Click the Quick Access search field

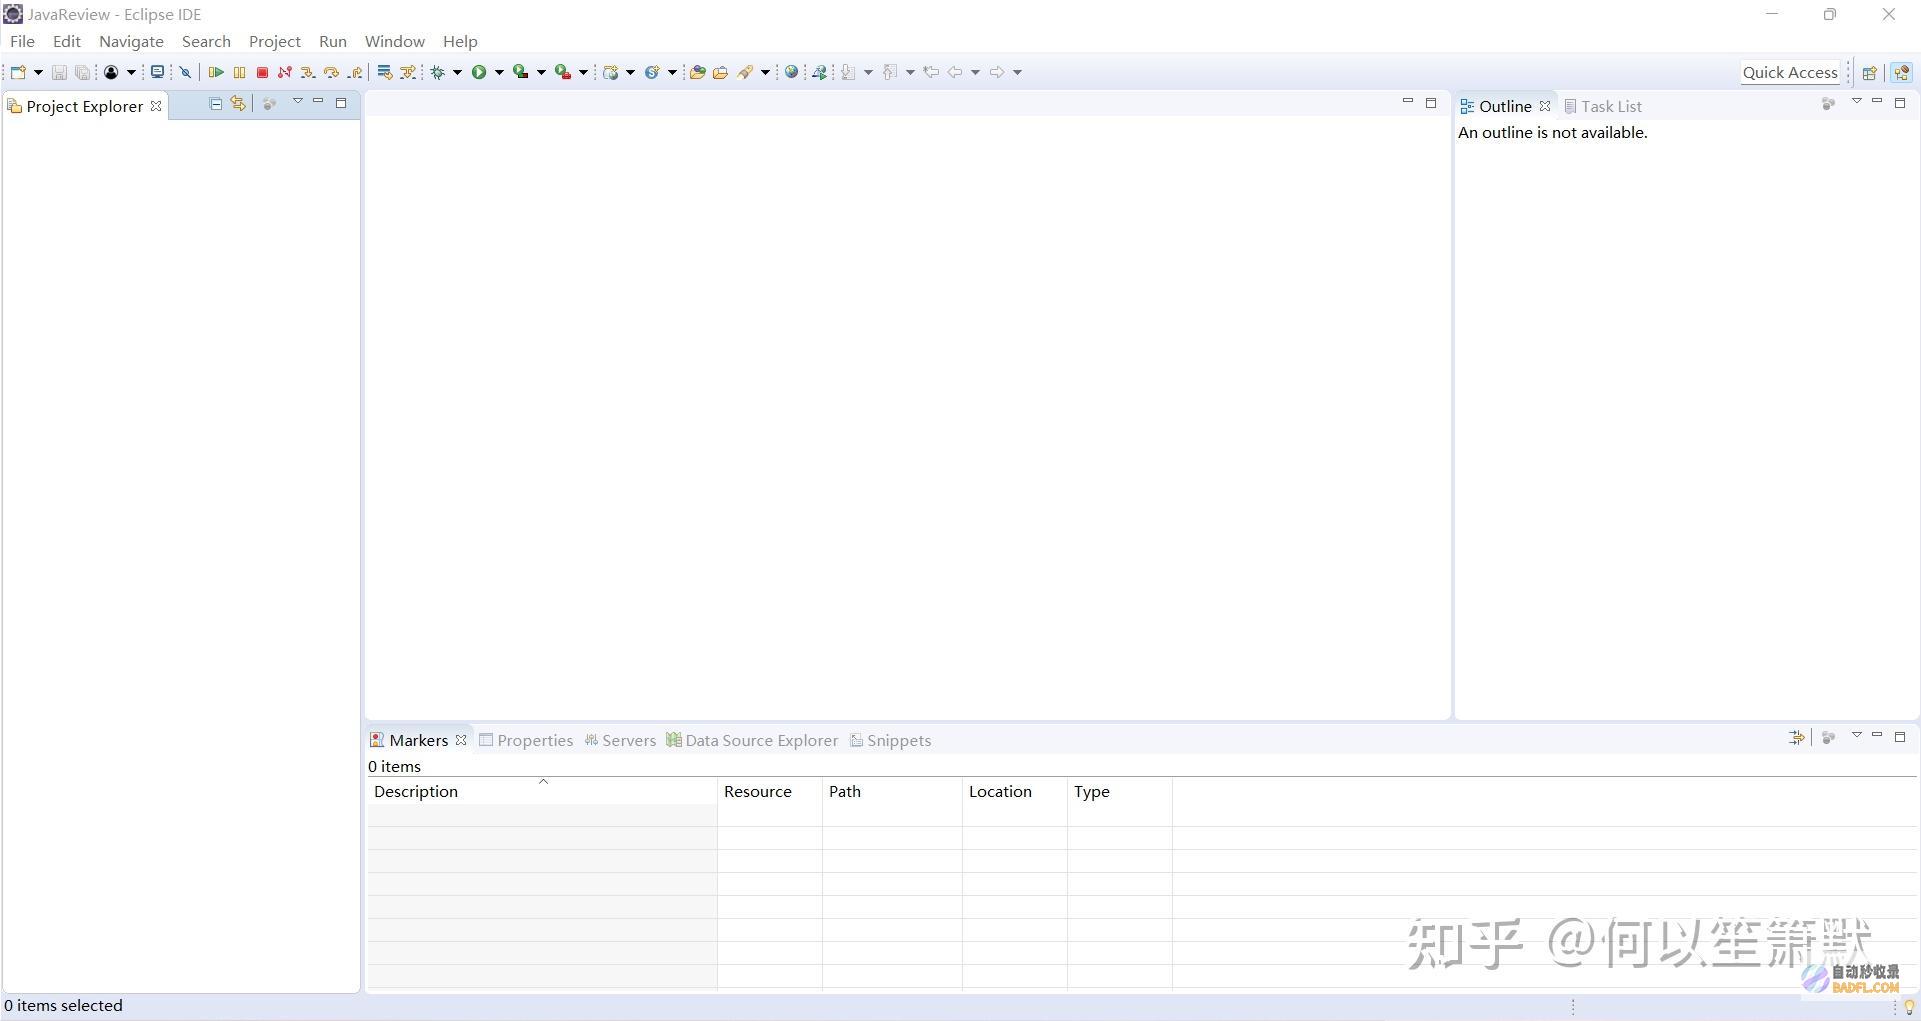click(x=1790, y=72)
